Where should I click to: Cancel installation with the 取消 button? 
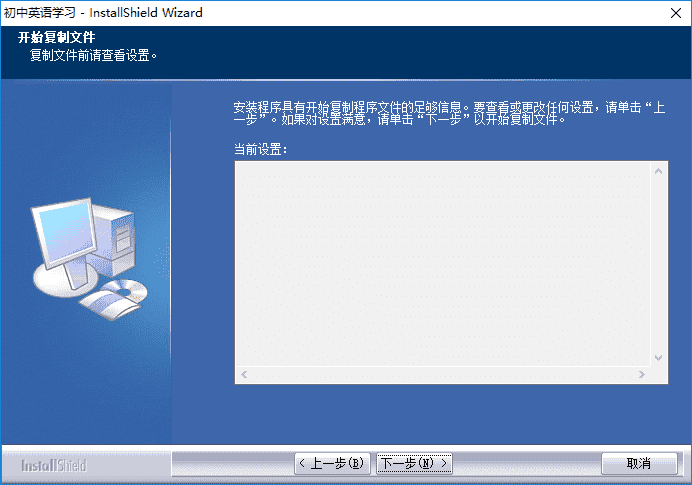click(639, 463)
